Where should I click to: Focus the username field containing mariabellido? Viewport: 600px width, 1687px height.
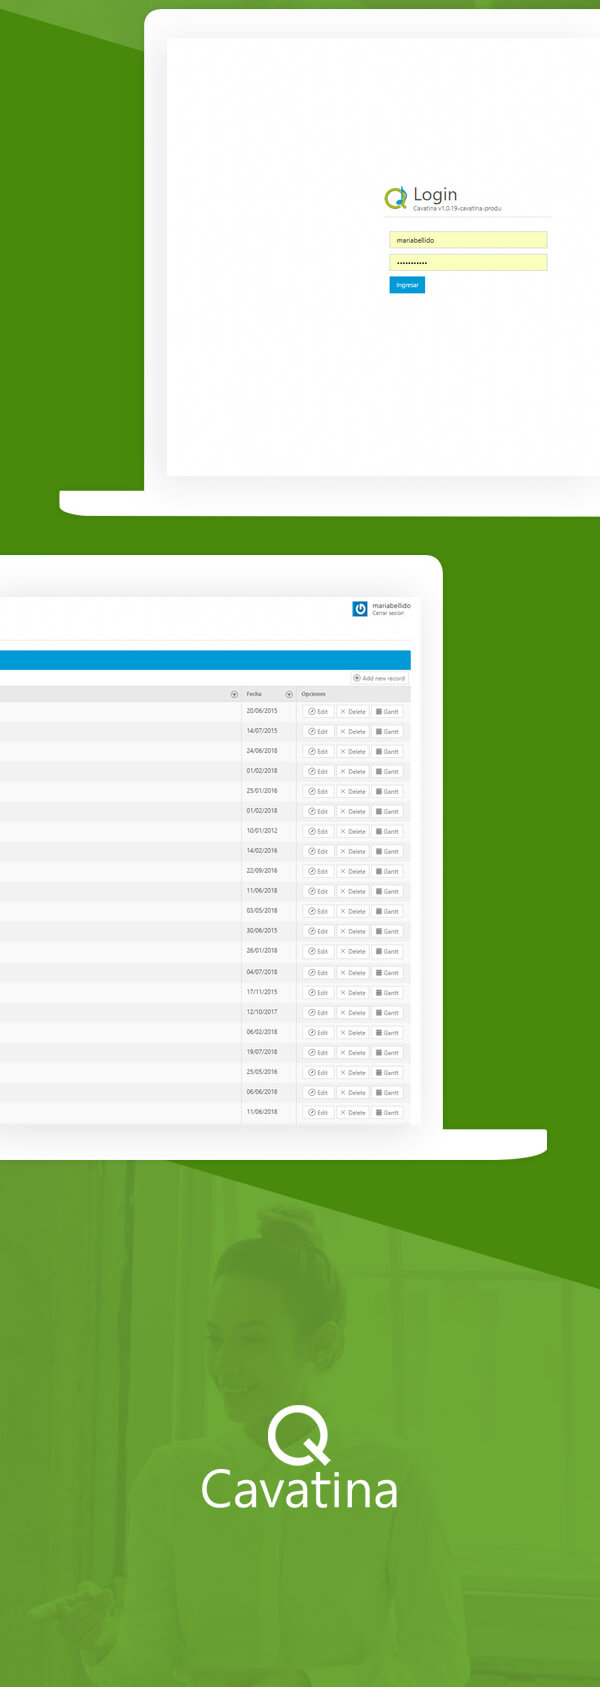468,240
